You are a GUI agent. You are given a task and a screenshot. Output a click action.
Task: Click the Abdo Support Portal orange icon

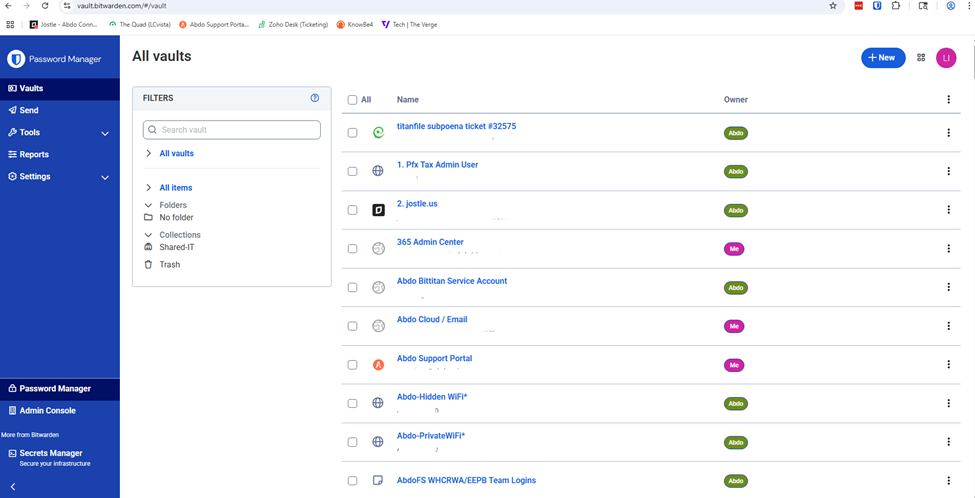[378, 365]
